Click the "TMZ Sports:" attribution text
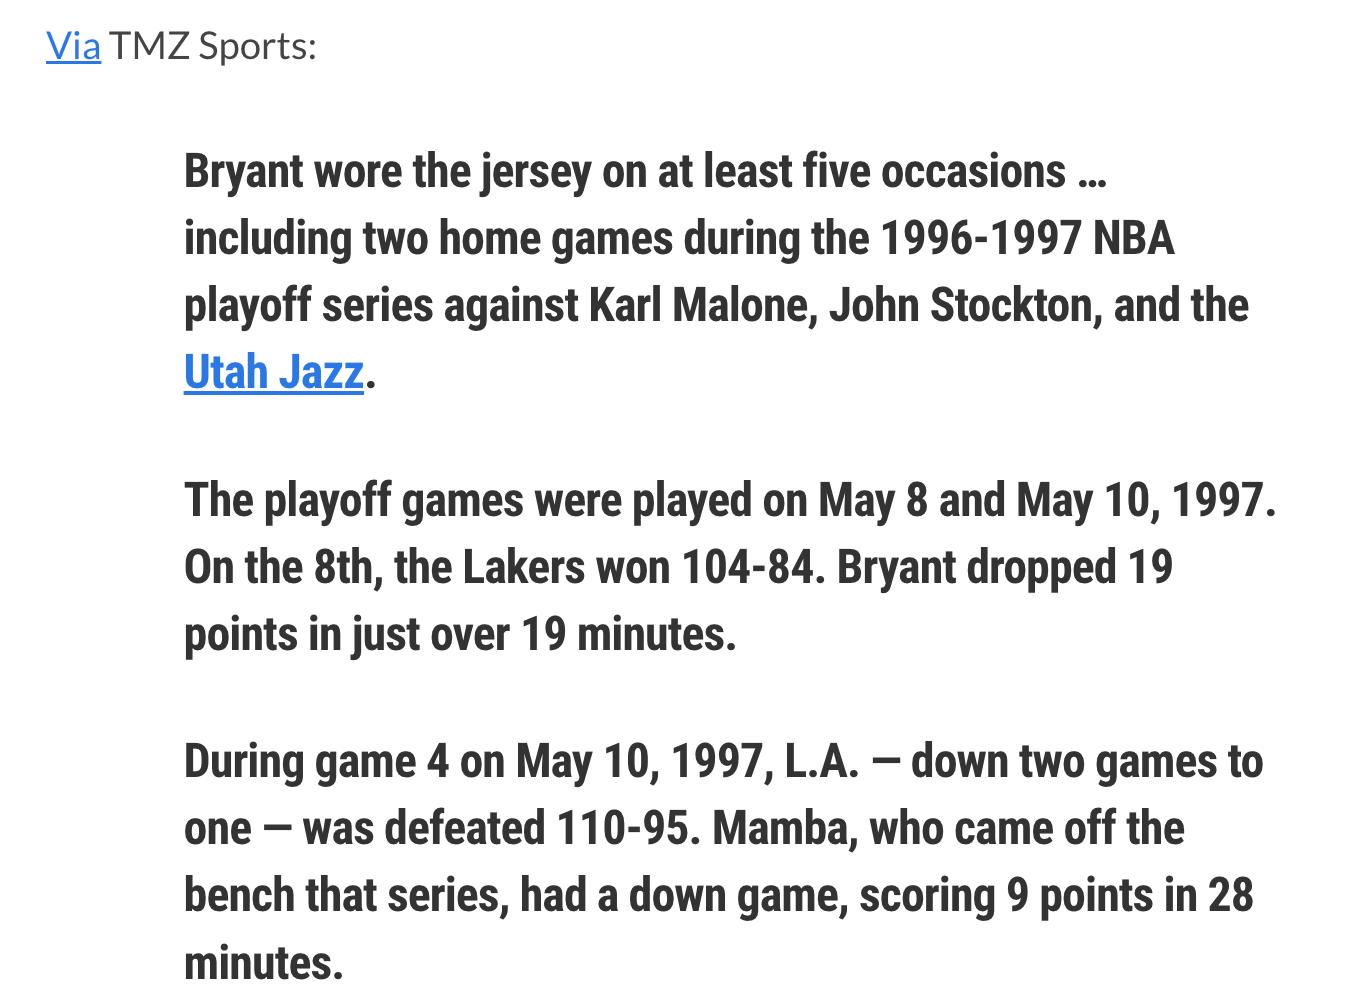 (x=212, y=46)
